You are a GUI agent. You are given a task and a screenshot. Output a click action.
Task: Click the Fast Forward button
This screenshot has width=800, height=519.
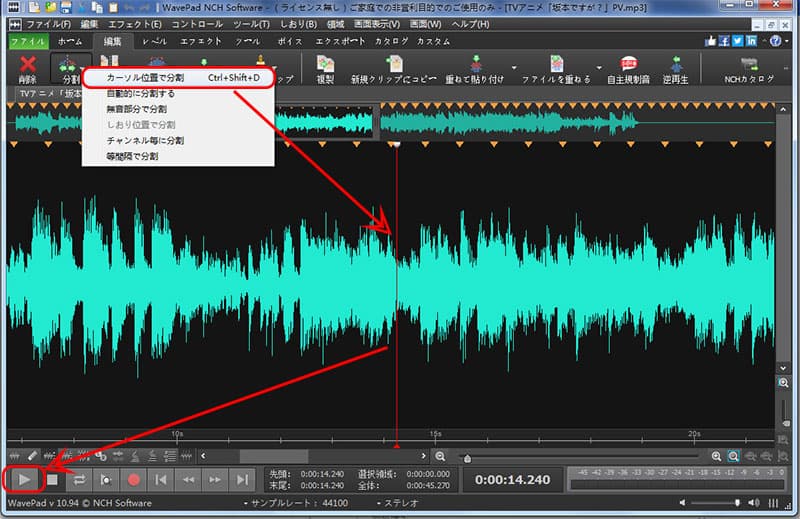[215, 480]
